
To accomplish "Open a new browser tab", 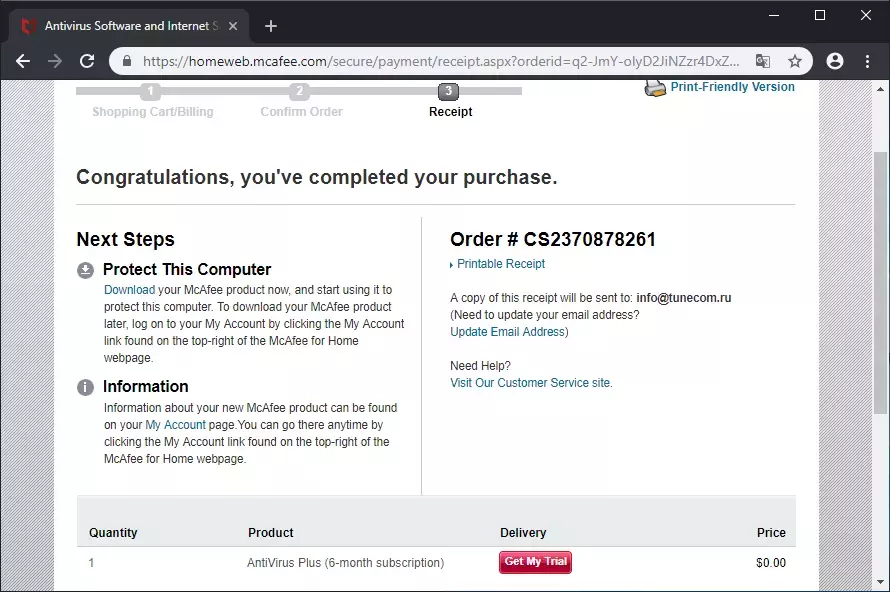I will [x=271, y=26].
